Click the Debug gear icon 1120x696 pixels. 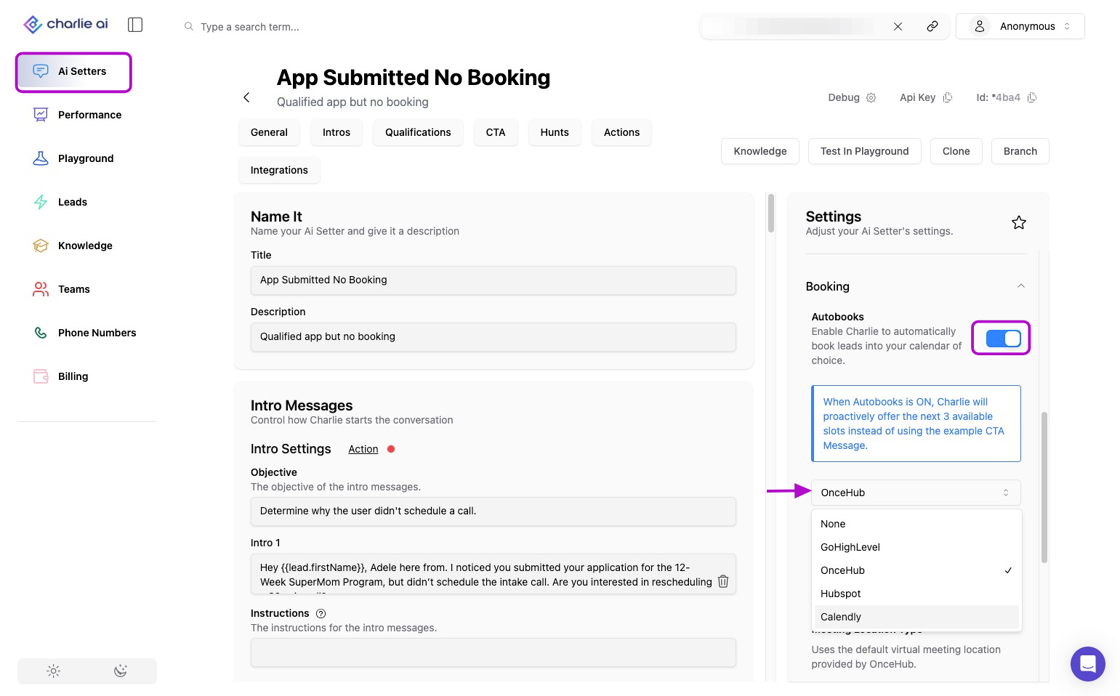(871, 98)
